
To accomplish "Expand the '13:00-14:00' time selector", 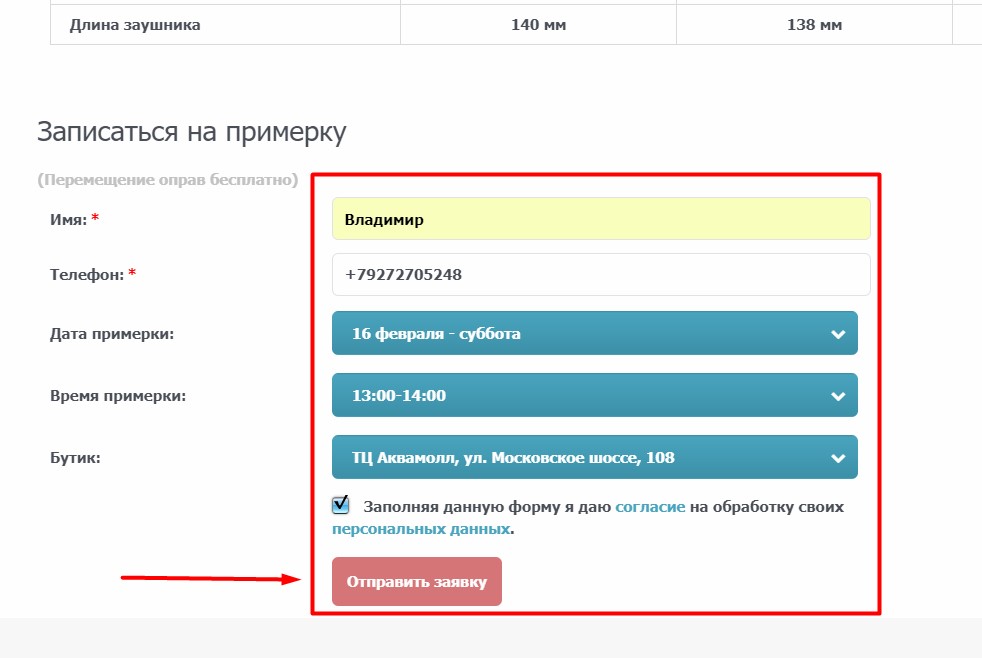I will click(580, 395).
